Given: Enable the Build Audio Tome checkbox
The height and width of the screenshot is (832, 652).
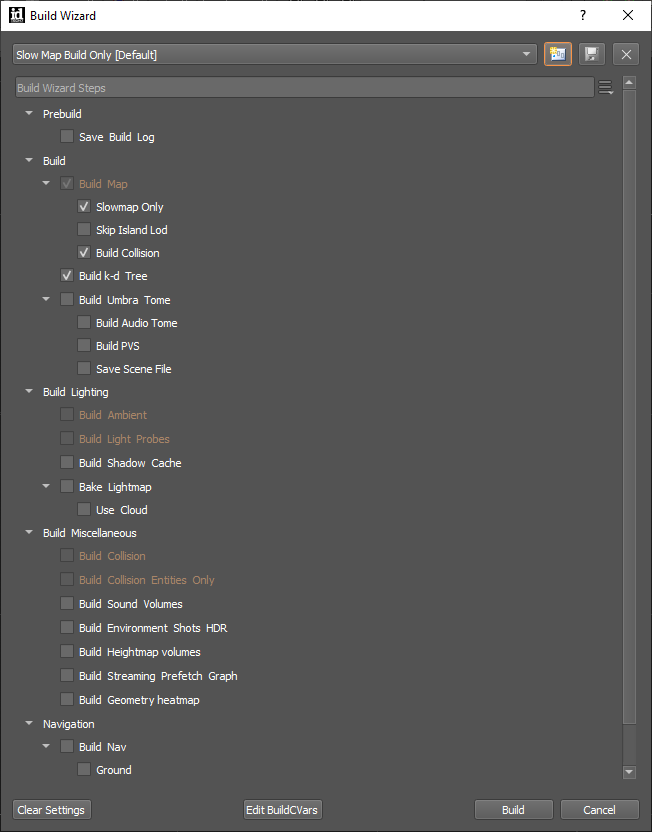Looking at the screenshot, I should [84, 322].
